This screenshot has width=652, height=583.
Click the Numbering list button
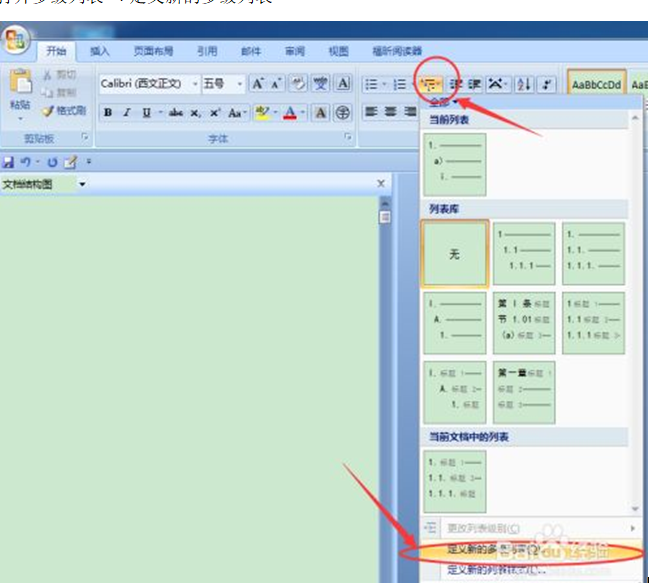click(x=400, y=84)
